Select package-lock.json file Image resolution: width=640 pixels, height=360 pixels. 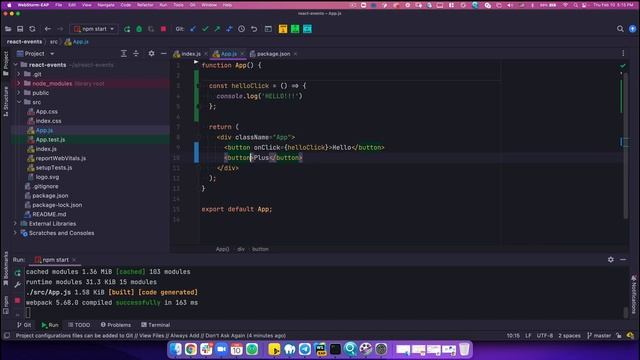[x=57, y=205]
